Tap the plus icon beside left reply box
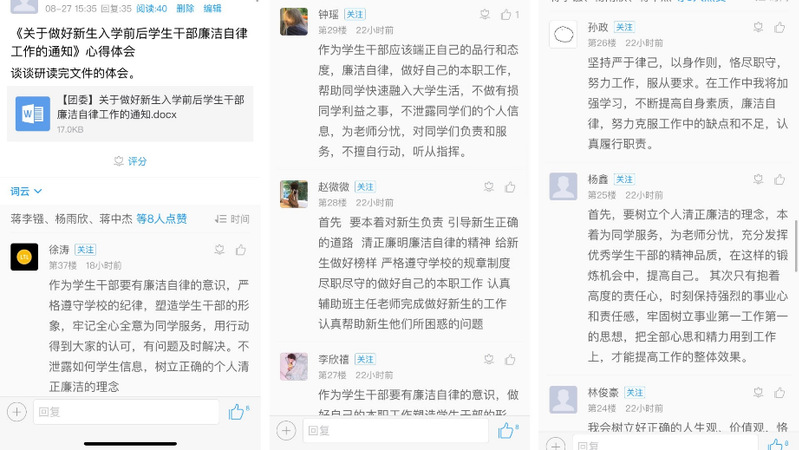This screenshot has width=799, height=450. pyautogui.click(x=17, y=412)
